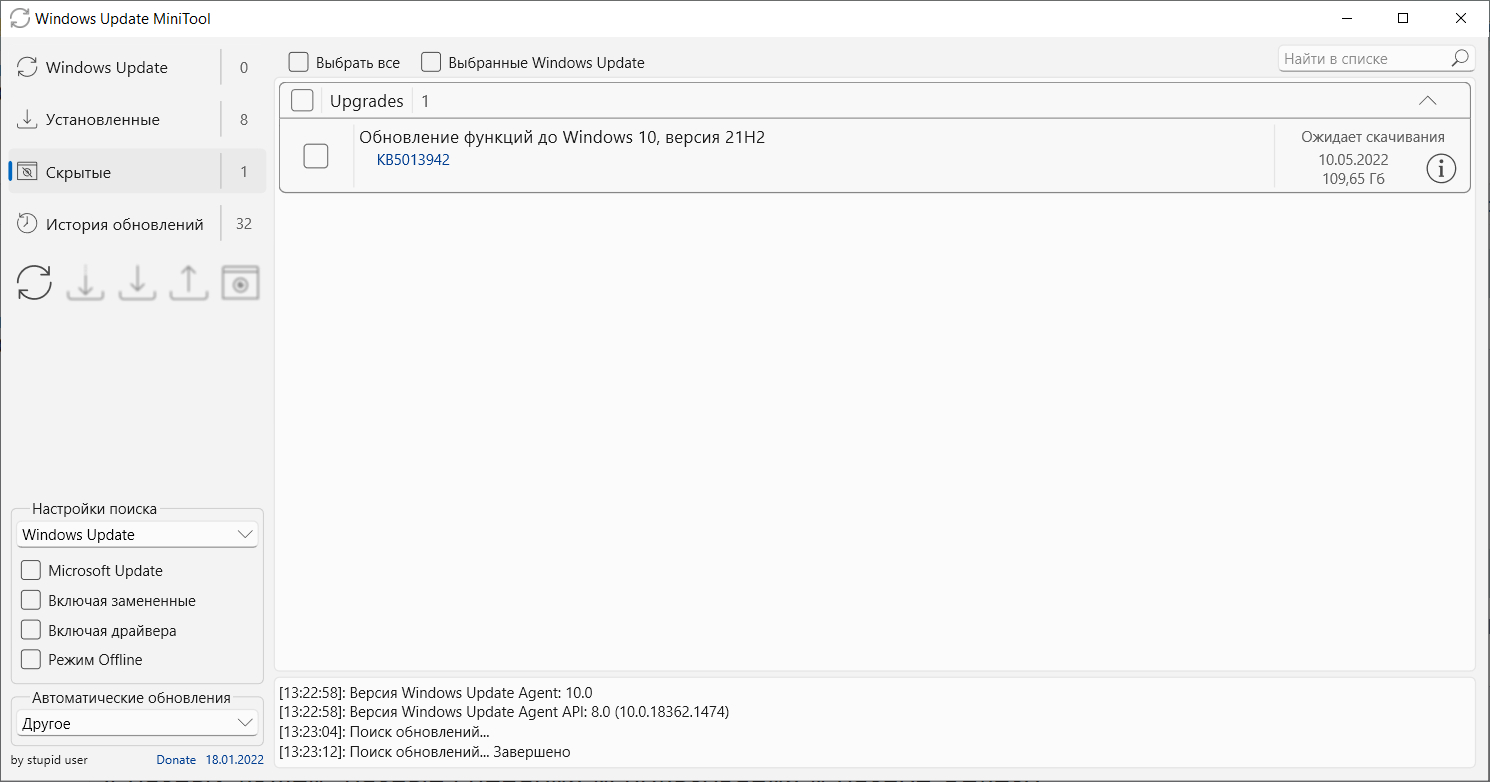The height and width of the screenshot is (782, 1490).
Task: Click the update size '109,65 Гб'
Action: click(1353, 180)
